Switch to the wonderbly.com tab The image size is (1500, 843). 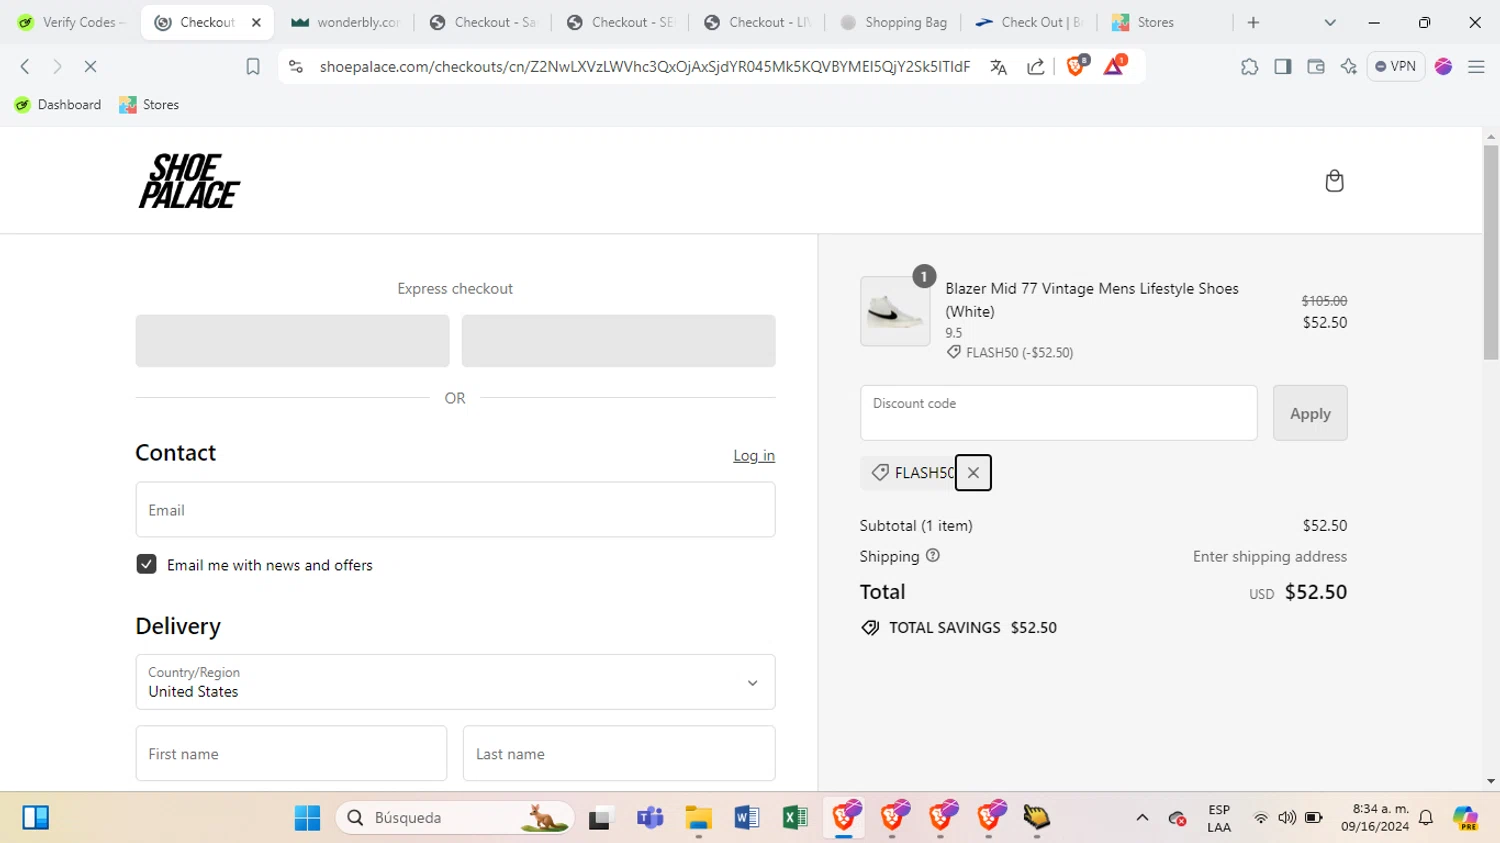(x=346, y=22)
